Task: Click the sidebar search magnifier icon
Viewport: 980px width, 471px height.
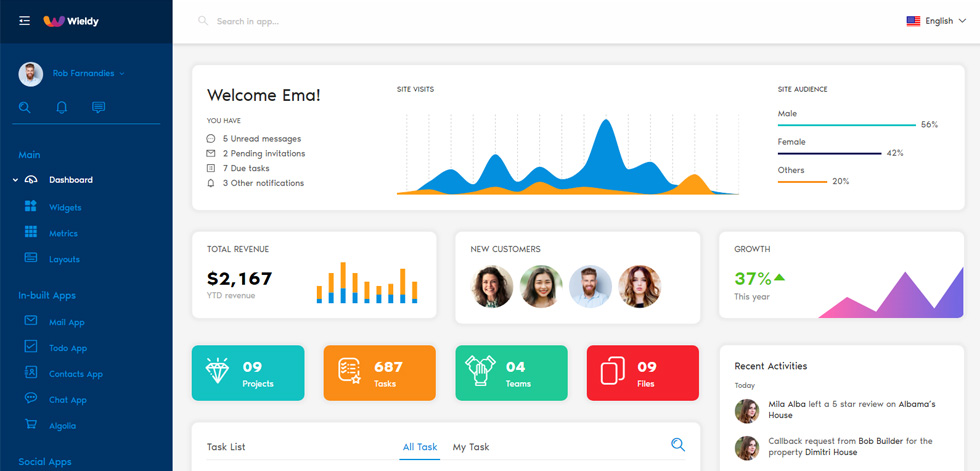Action: 24,107
